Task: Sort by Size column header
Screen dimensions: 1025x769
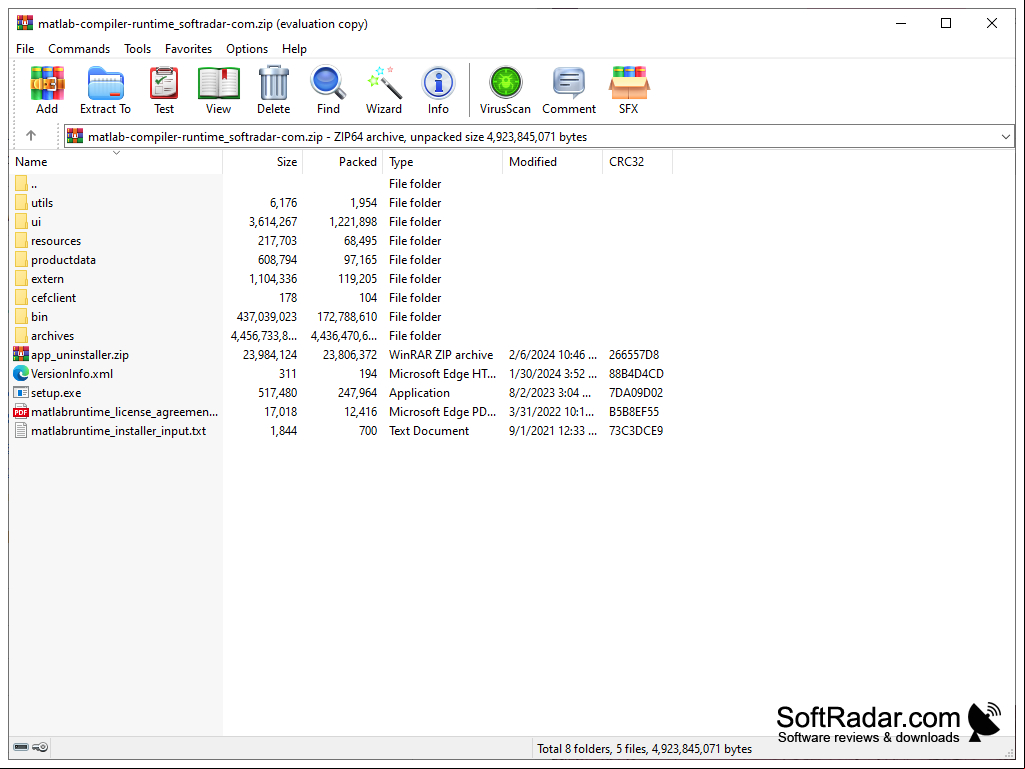Action: point(263,162)
